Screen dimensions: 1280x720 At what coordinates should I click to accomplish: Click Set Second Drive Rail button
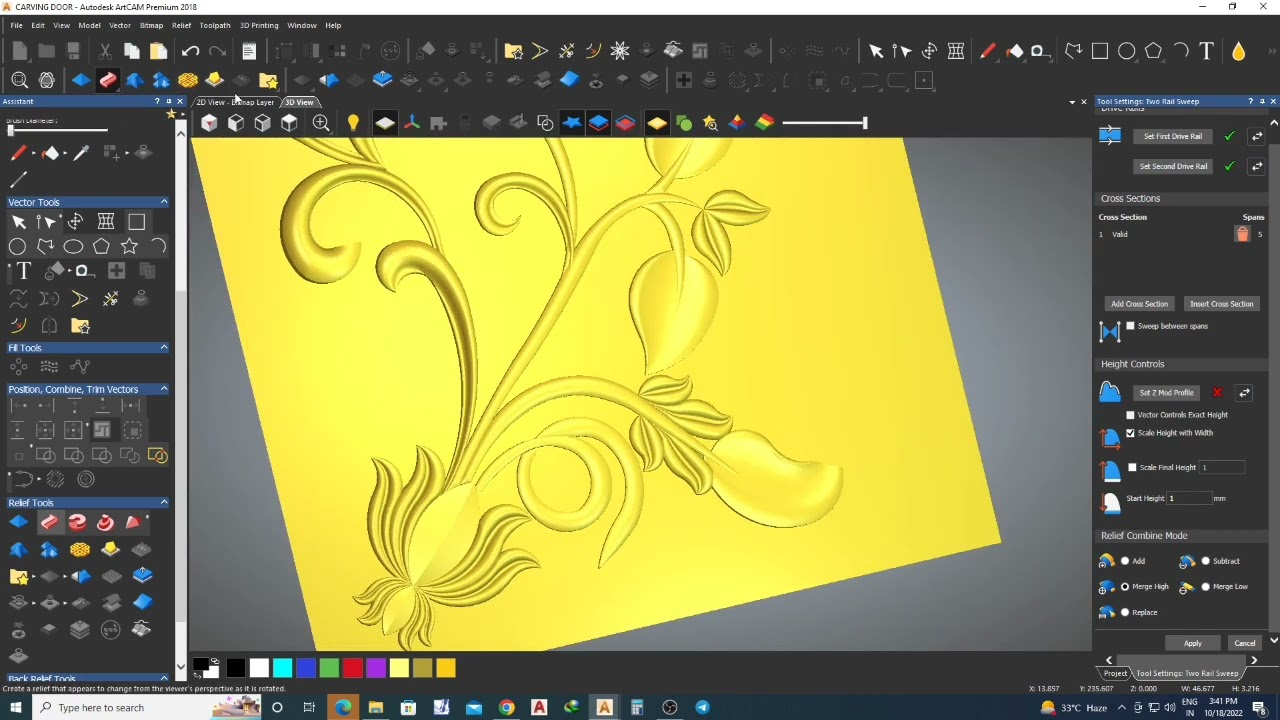1173,166
